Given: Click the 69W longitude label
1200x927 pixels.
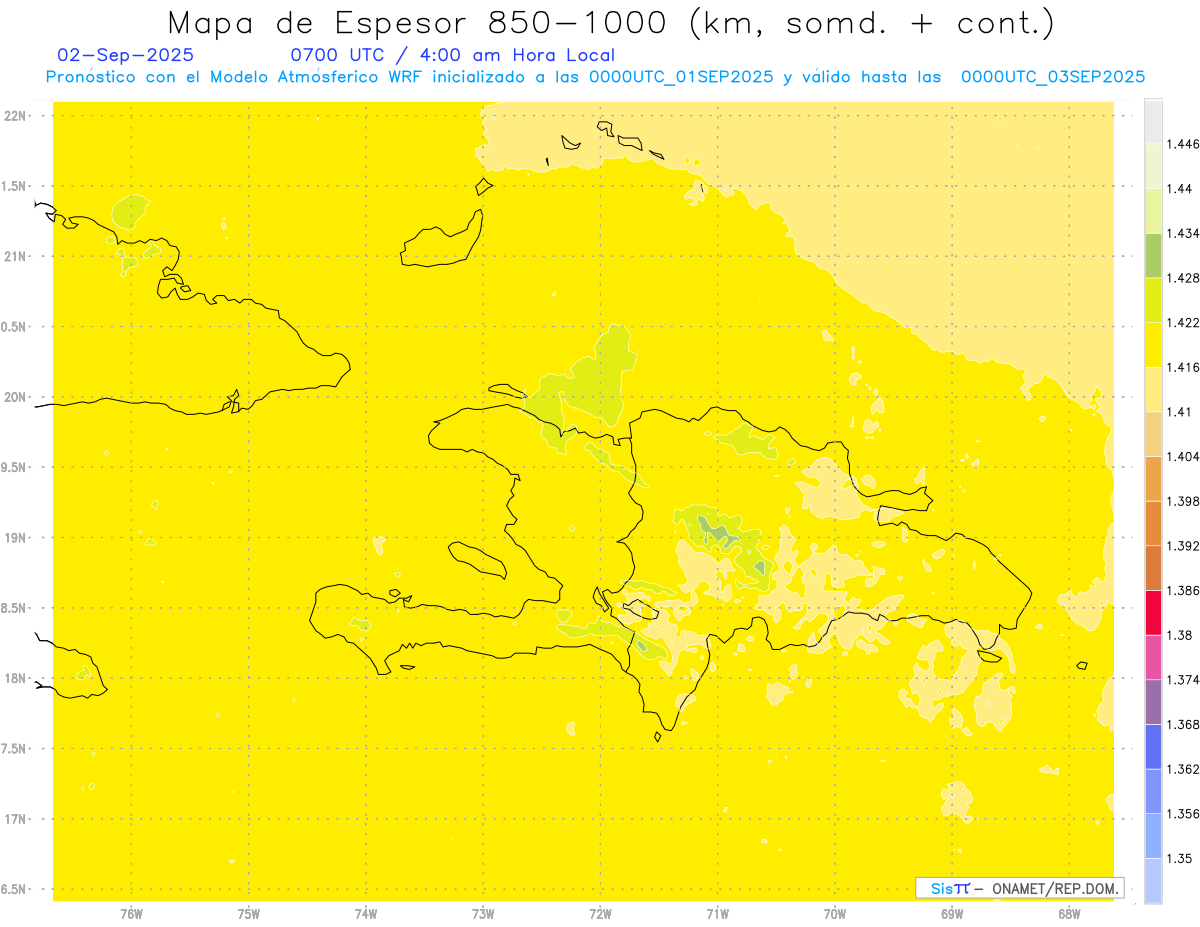Looking at the screenshot, I should [952, 914].
